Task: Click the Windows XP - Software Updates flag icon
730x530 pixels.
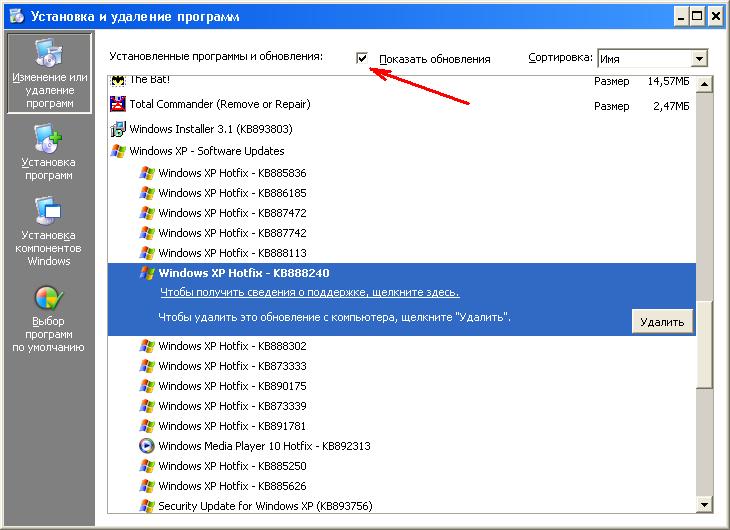Action: [x=118, y=151]
